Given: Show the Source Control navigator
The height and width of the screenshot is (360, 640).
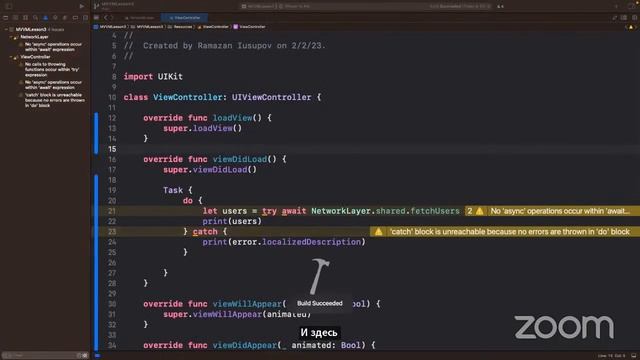Looking at the screenshot, I should pyautogui.click(x=16, y=18).
